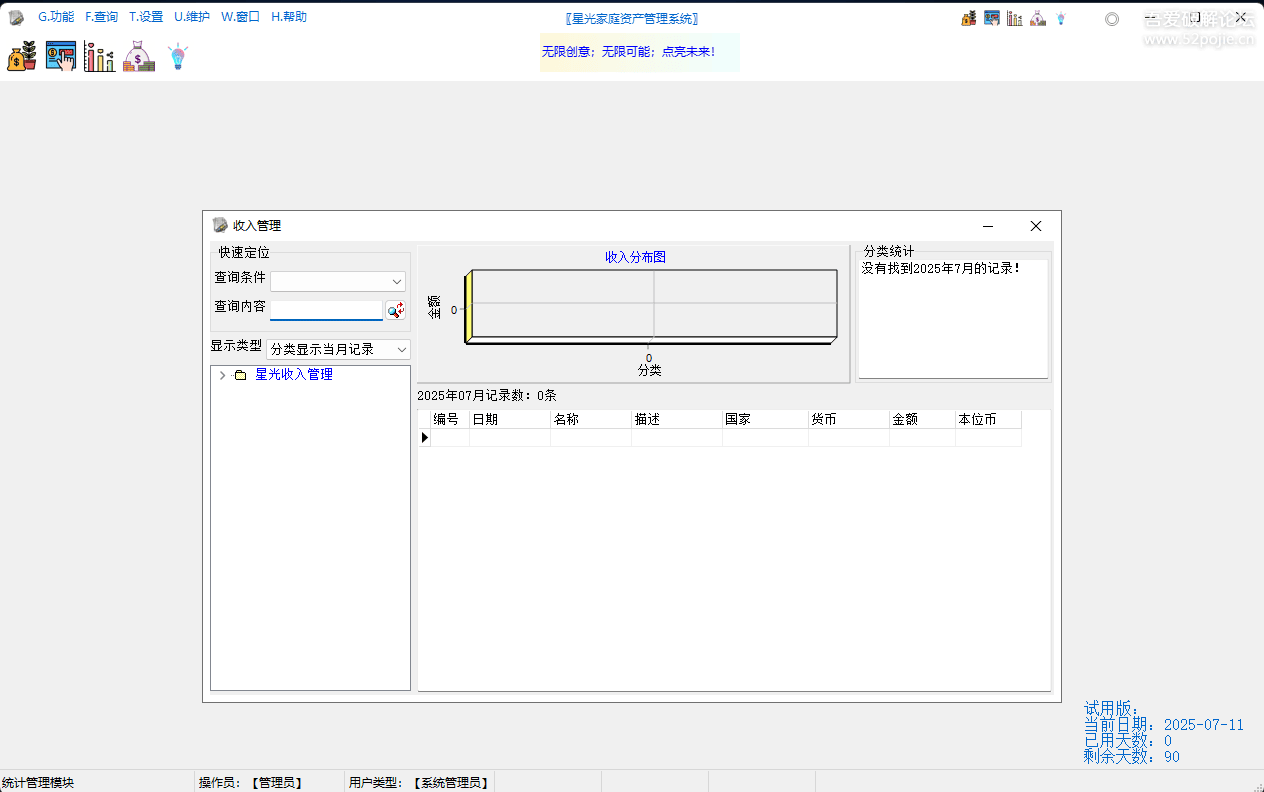1264x792 pixels.
Task: Click the 国家 column header
Action: (765, 419)
